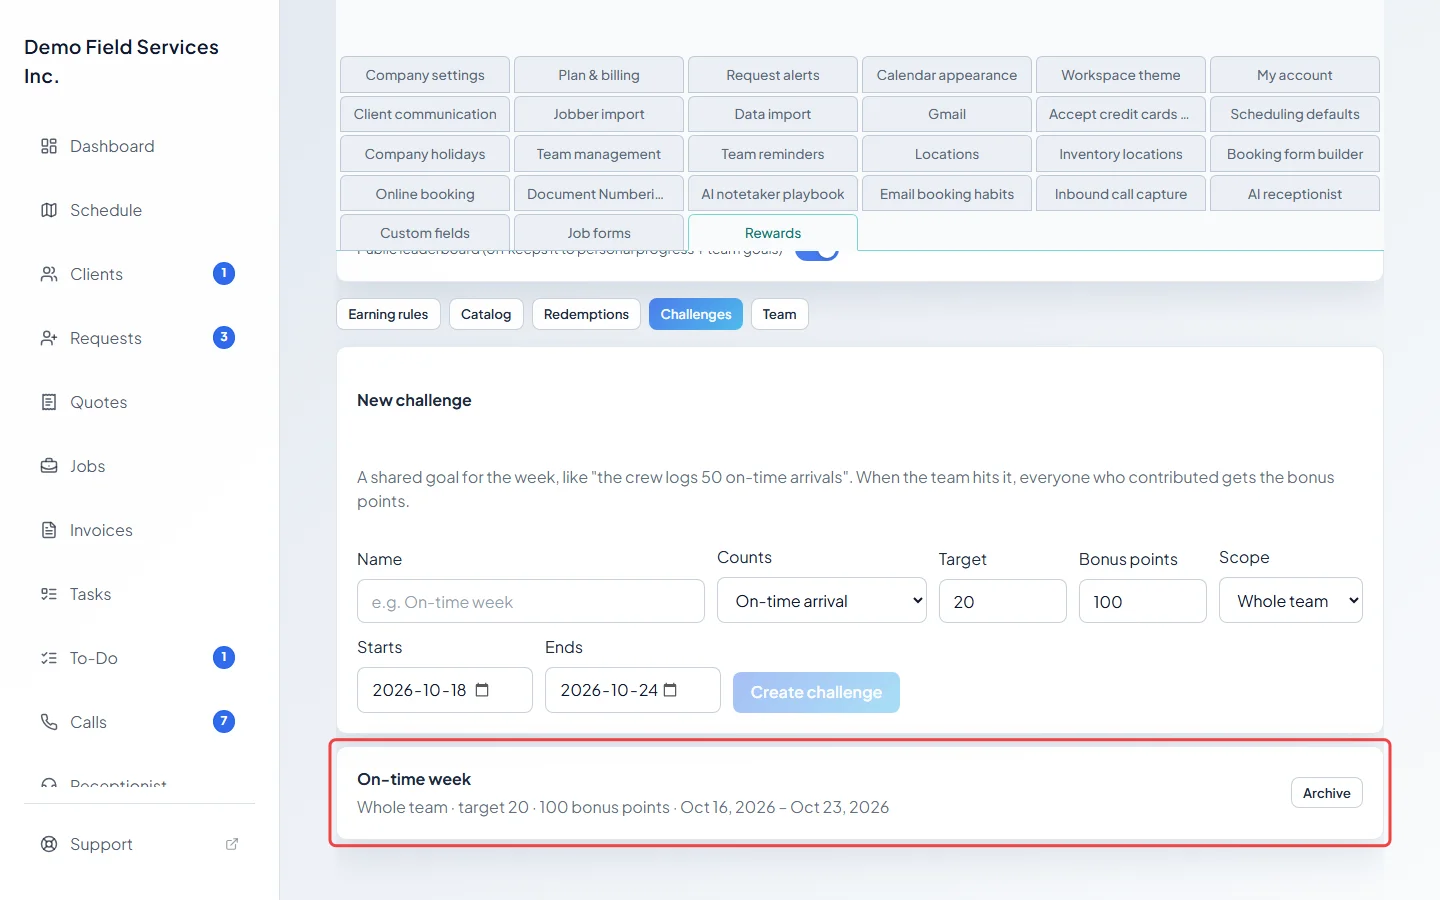Open the Client communication tab
The image size is (1440, 900).
click(x=425, y=114)
